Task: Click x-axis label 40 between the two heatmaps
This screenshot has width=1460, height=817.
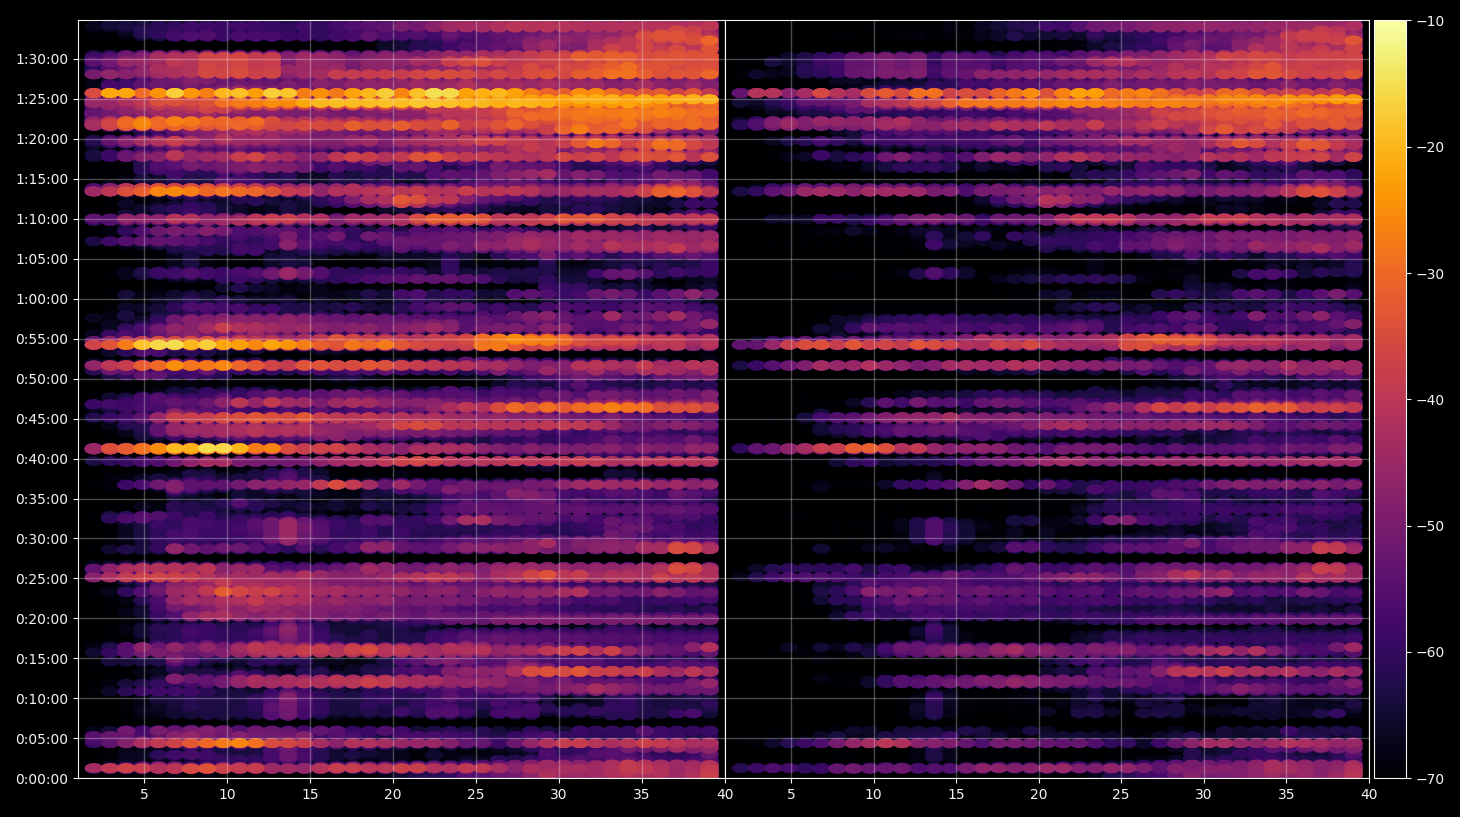Action: (725, 795)
